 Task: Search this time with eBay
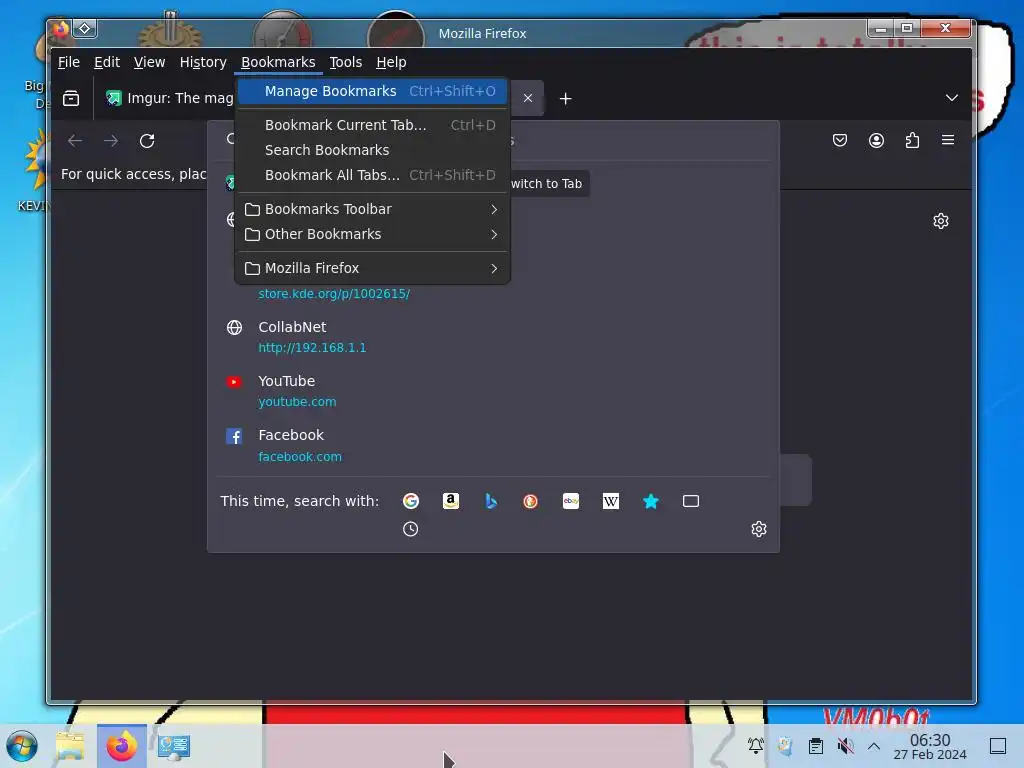[571, 501]
